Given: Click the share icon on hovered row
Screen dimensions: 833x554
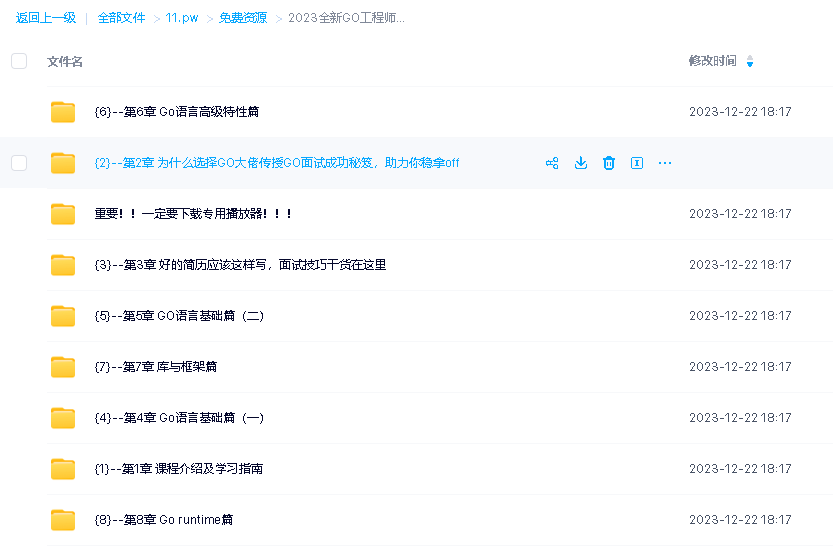Looking at the screenshot, I should coord(552,163).
